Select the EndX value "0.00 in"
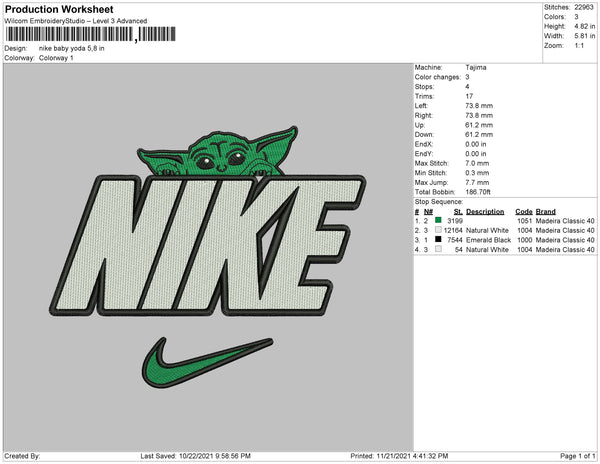The height and width of the screenshot is (464, 600). tap(476, 144)
